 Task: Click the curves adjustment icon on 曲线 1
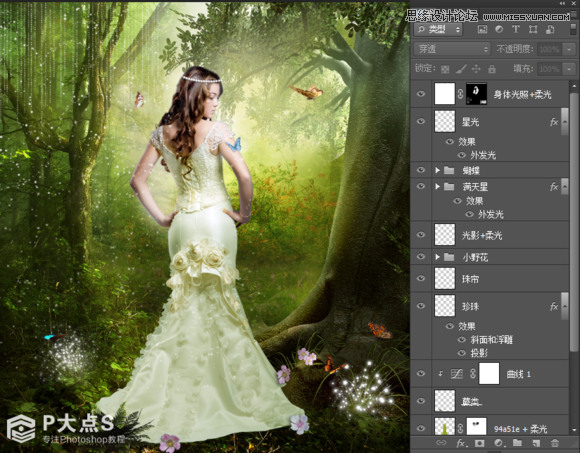tap(457, 374)
